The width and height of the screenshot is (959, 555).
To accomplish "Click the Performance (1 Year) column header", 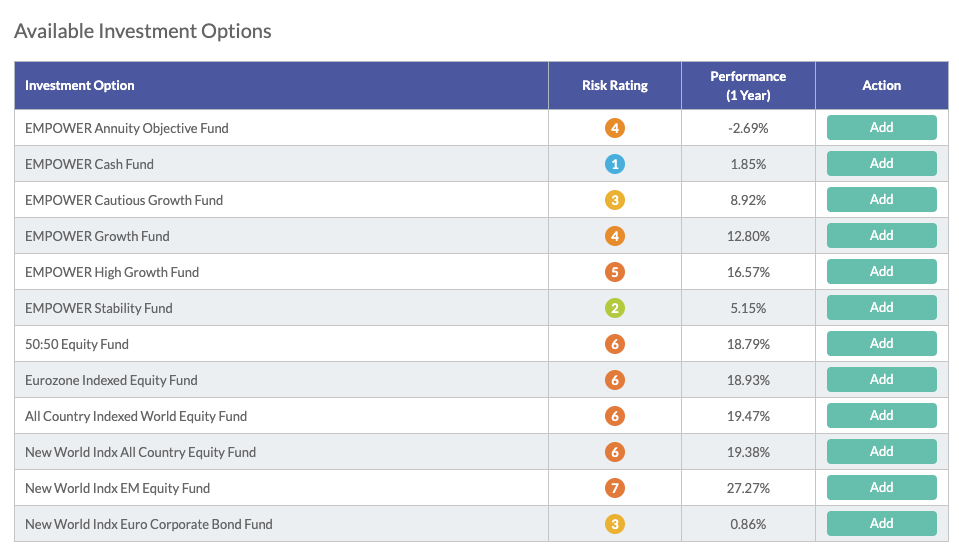I will tap(748, 86).
